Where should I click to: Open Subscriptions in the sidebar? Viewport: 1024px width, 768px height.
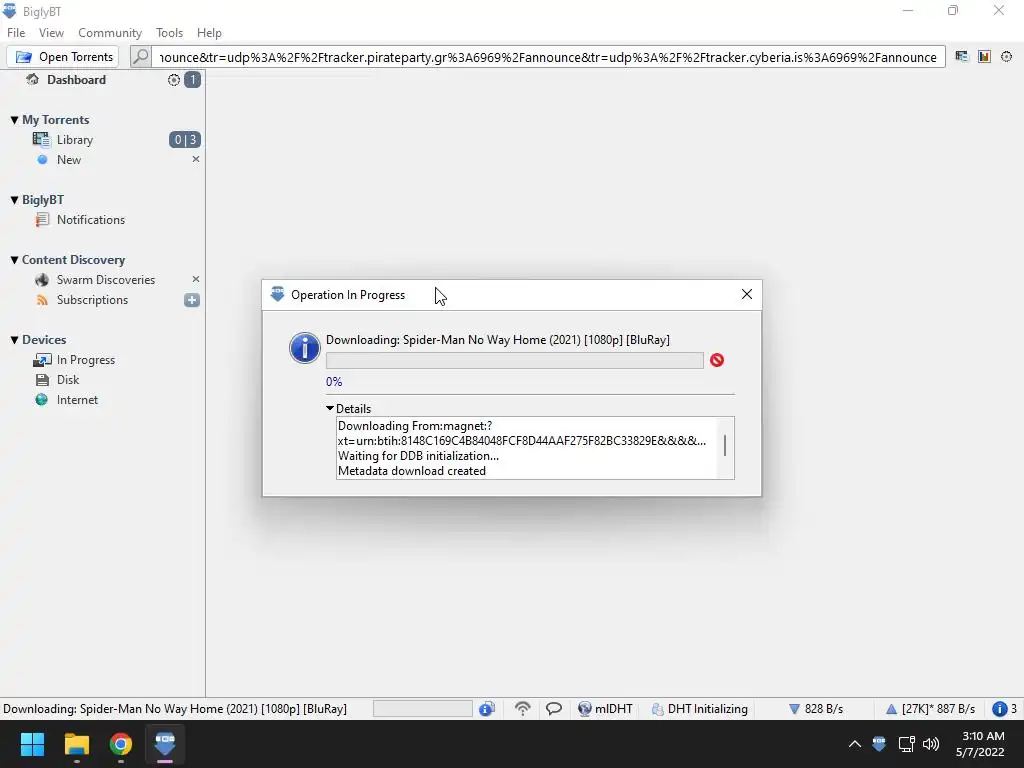92,300
